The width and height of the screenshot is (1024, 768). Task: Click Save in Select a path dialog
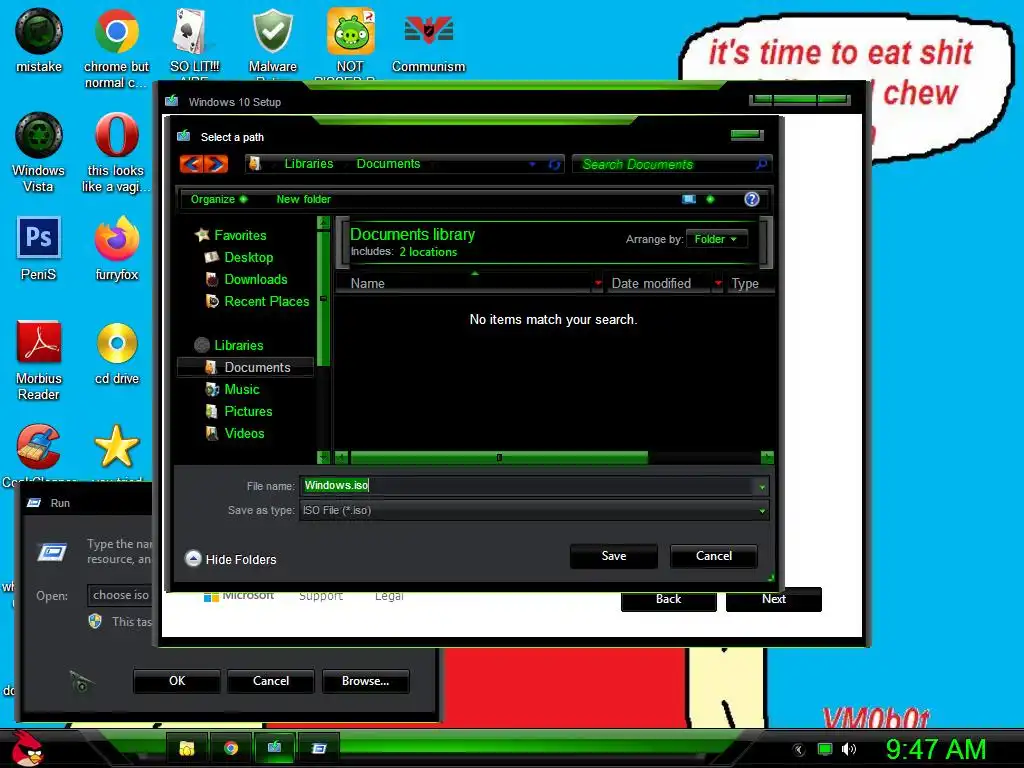click(x=613, y=556)
